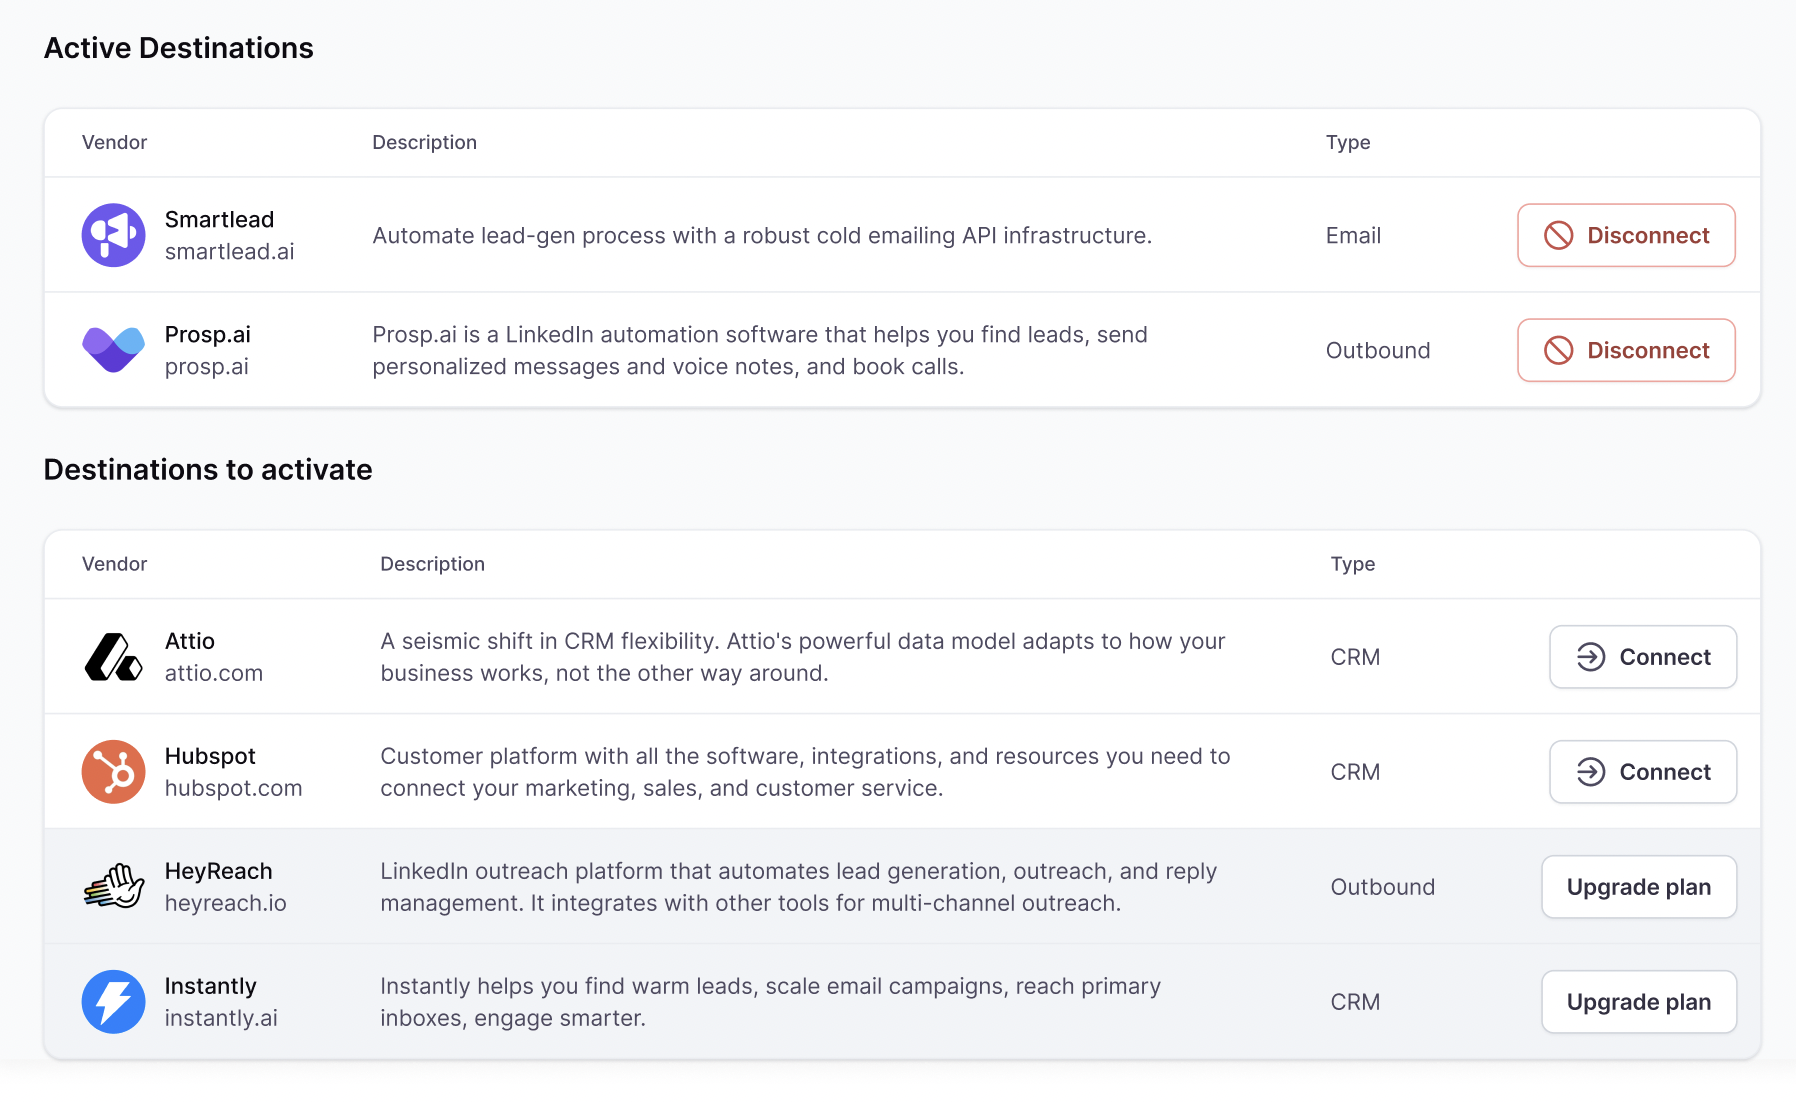Click the Instantly lightning bolt icon
1796x1102 pixels.
(113, 1002)
